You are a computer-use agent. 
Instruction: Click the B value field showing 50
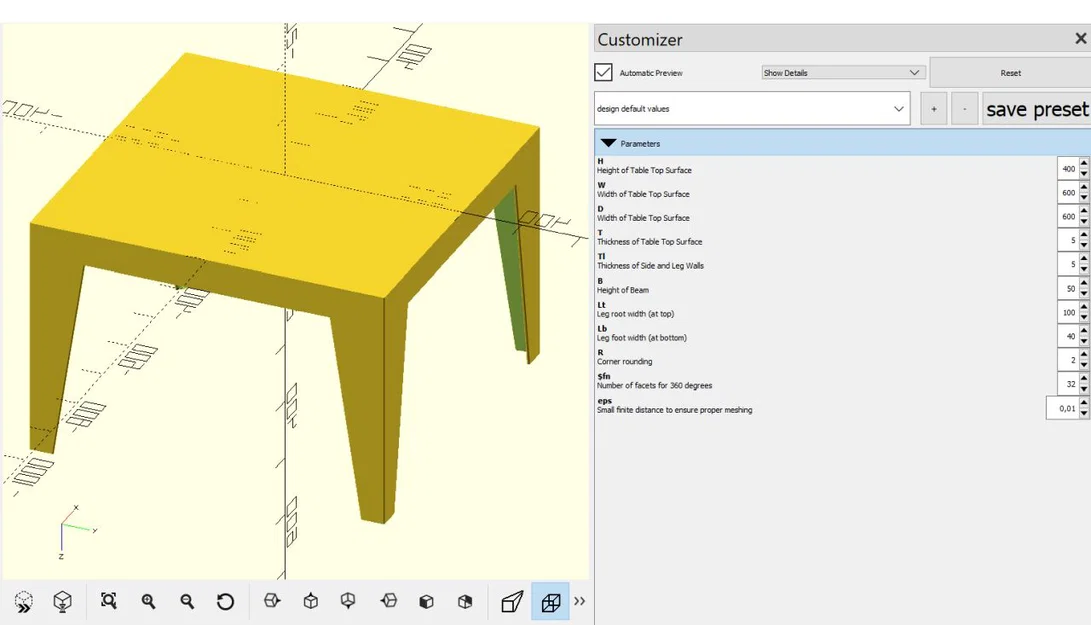pos(1067,289)
